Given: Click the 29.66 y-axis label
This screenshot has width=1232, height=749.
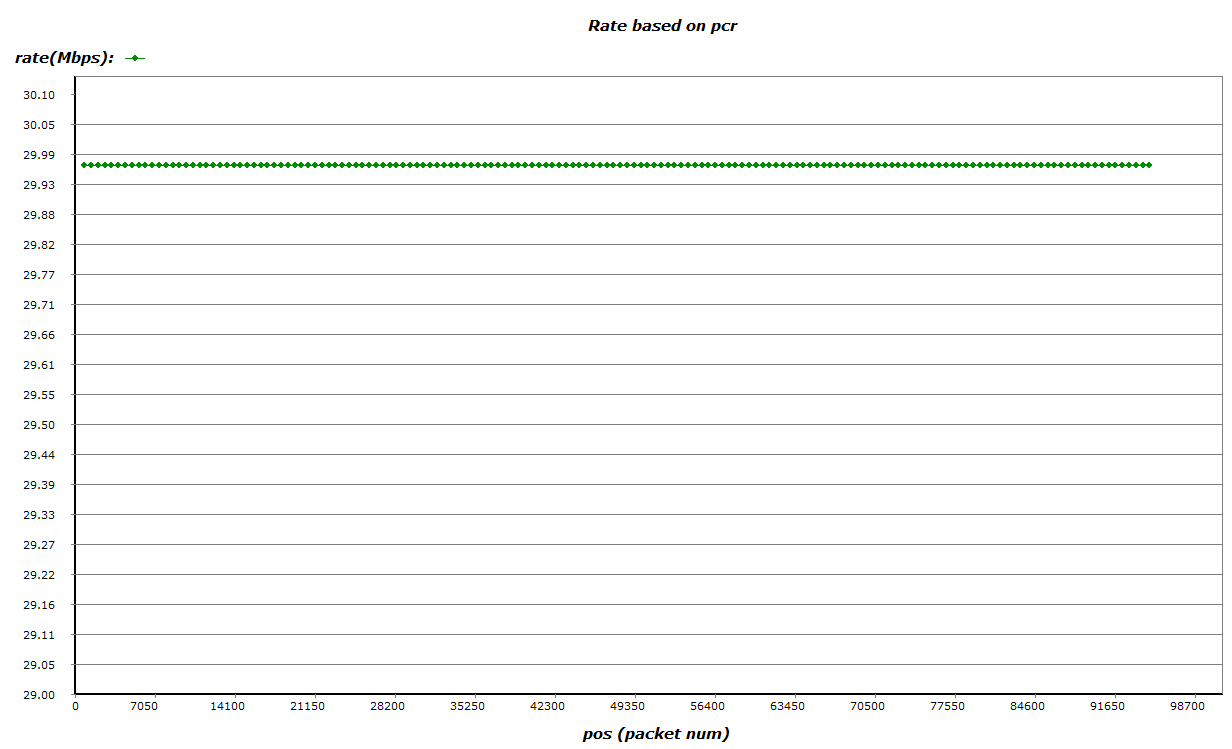Looking at the screenshot, I should [39, 335].
